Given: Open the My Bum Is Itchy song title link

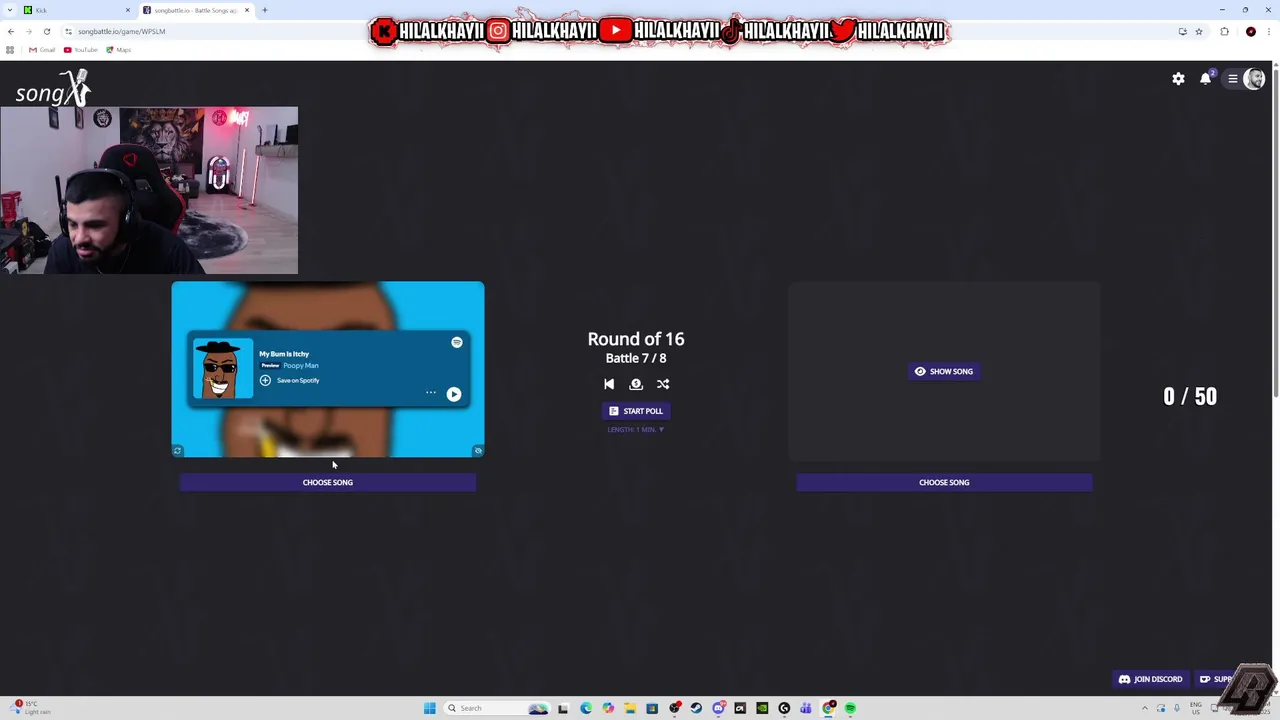Looking at the screenshot, I should 284,354.
